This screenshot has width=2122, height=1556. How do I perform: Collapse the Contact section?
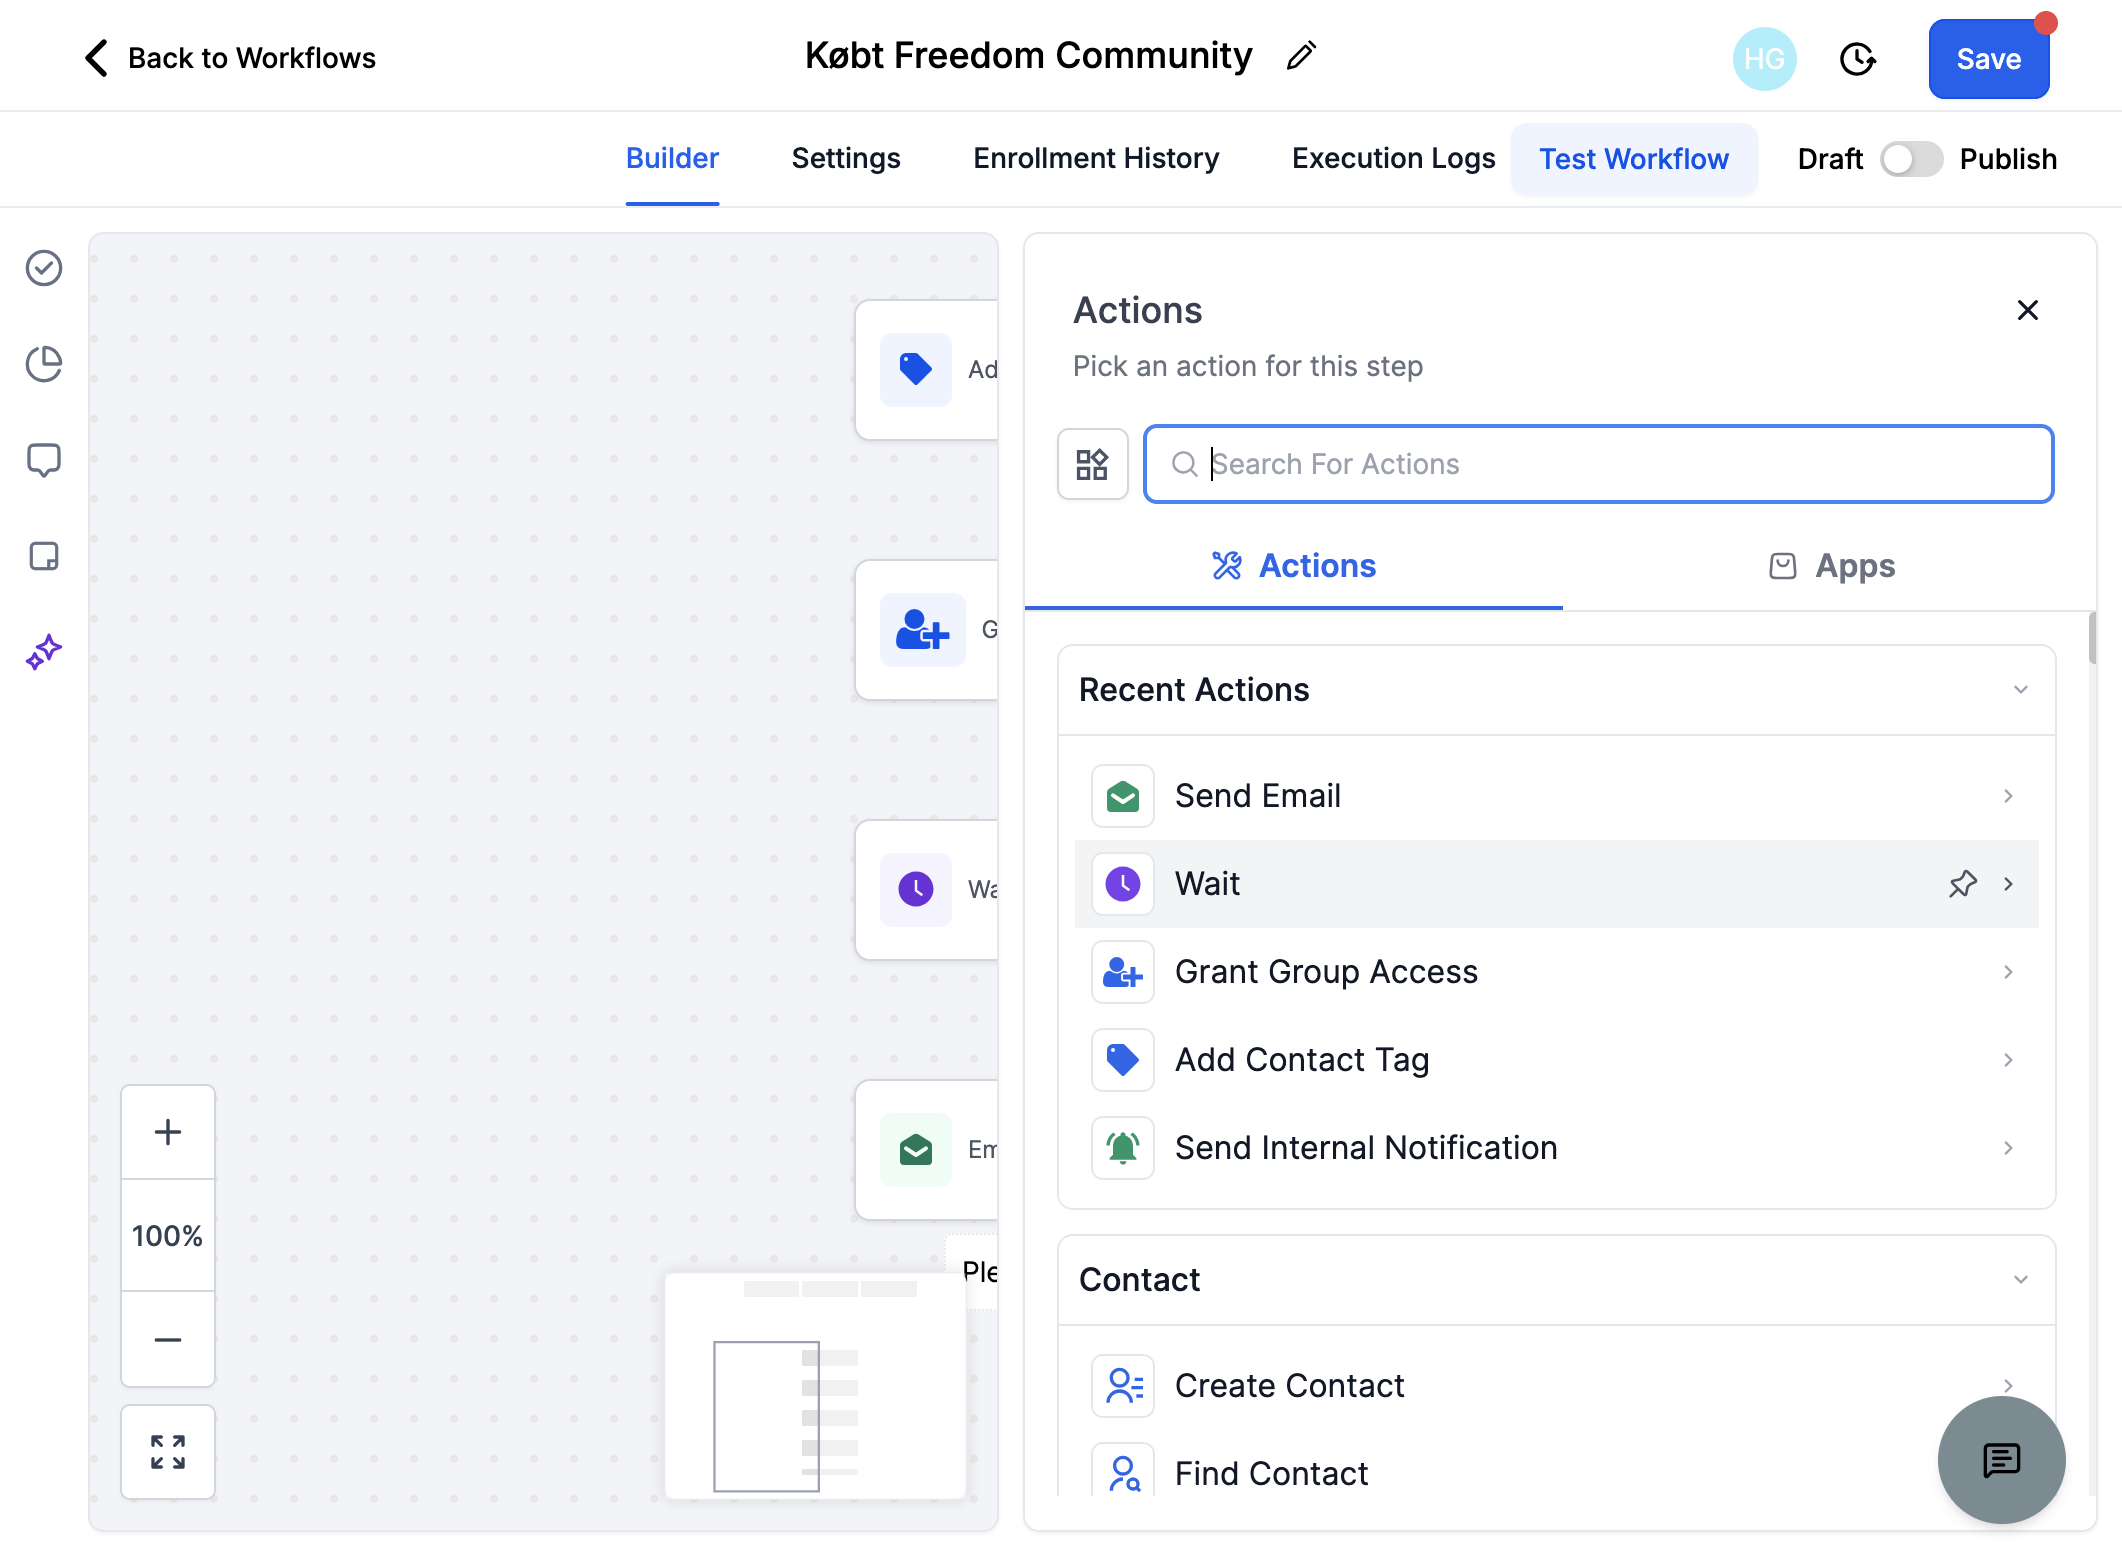[x=2021, y=1280]
